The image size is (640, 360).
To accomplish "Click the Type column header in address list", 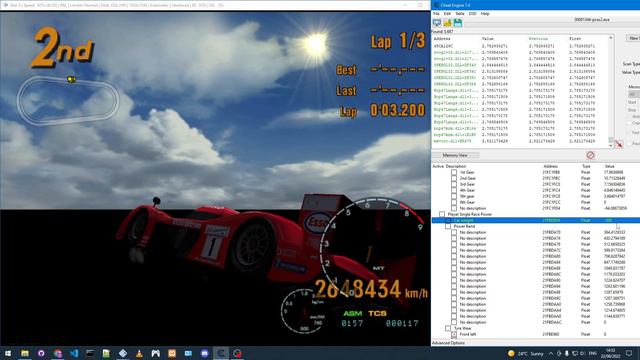I will pyautogui.click(x=586, y=166).
